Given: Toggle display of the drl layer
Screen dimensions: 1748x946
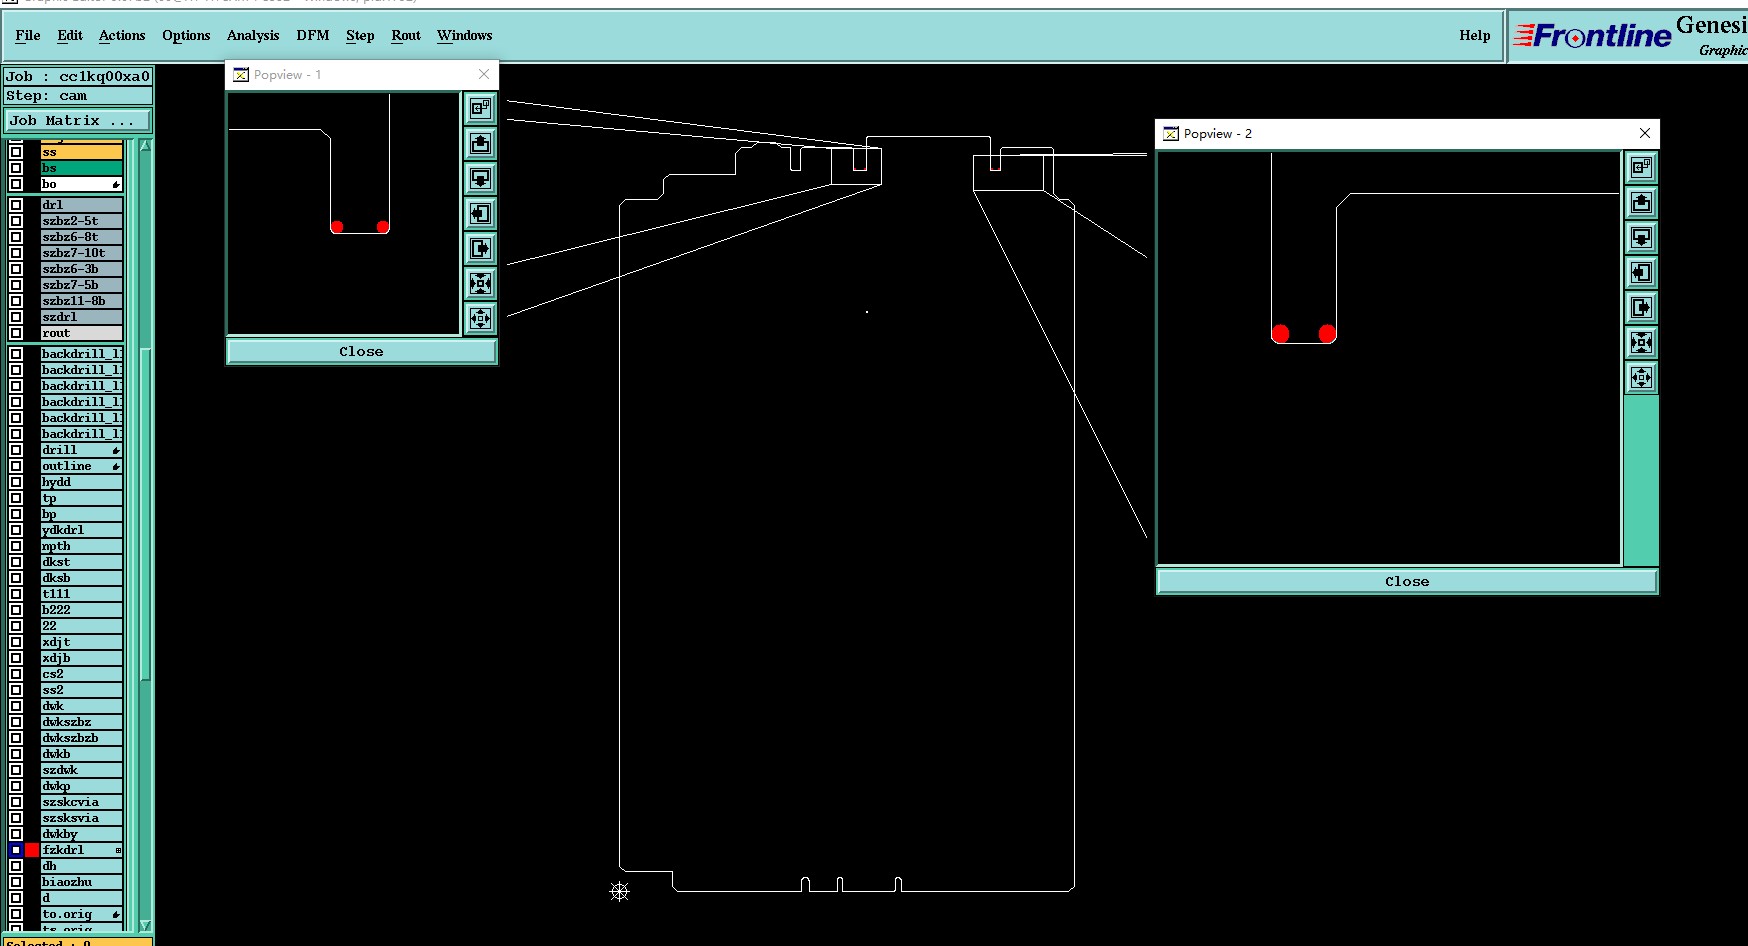Looking at the screenshot, I should tap(16, 205).
